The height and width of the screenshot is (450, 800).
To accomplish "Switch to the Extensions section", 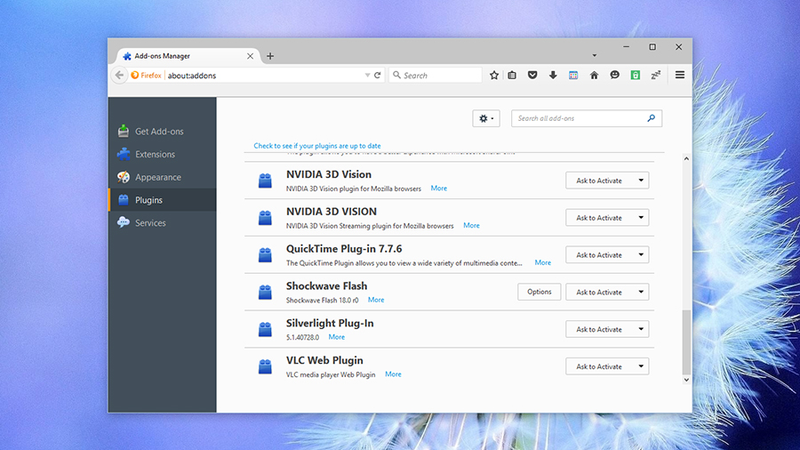I will click(x=162, y=154).
